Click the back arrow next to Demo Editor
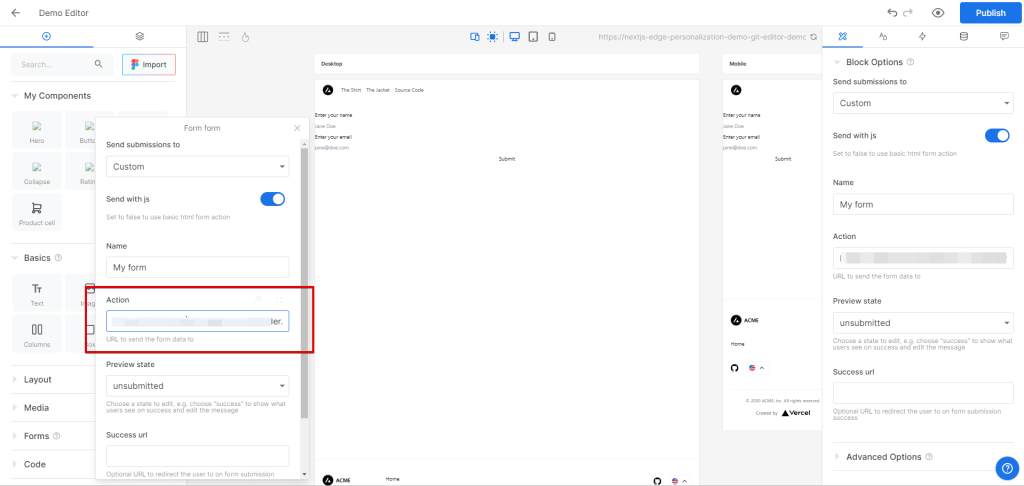 [x=15, y=13]
